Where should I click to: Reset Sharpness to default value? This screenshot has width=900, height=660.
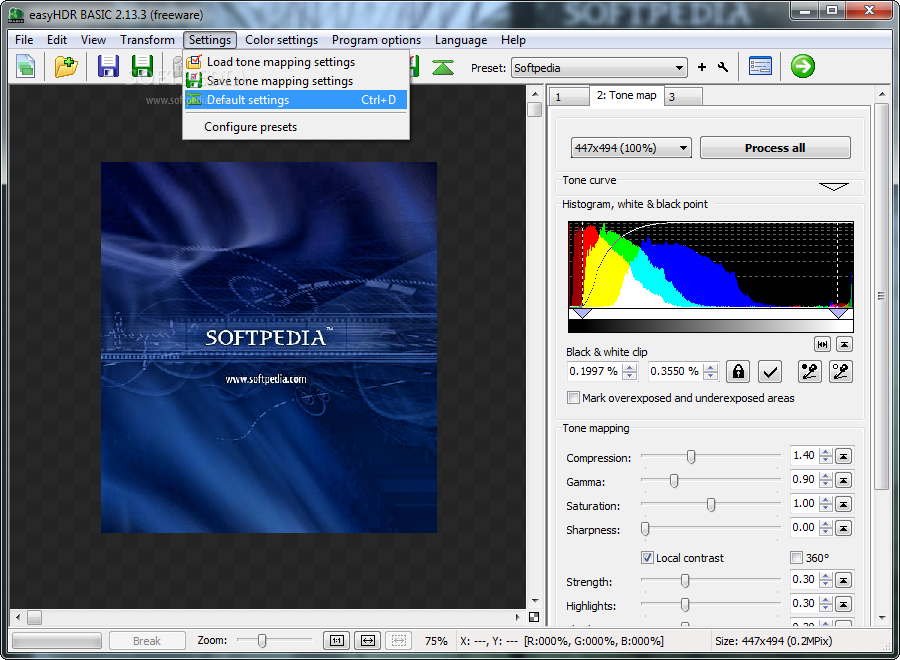pyautogui.click(x=843, y=529)
